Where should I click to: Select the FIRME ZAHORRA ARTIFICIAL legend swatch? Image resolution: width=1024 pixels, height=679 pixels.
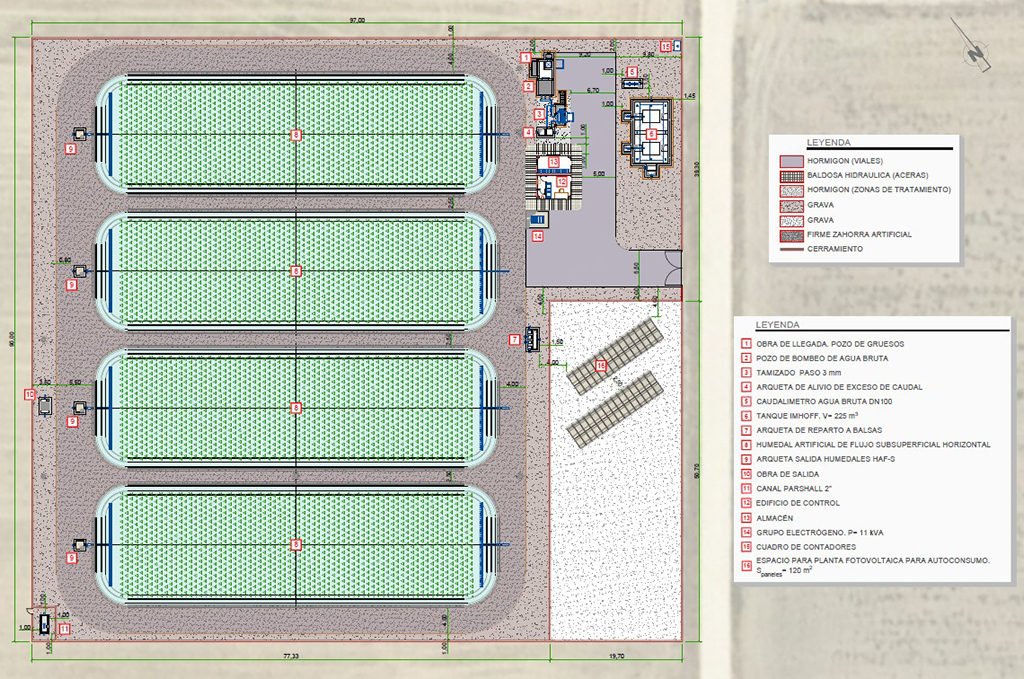click(x=792, y=234)
